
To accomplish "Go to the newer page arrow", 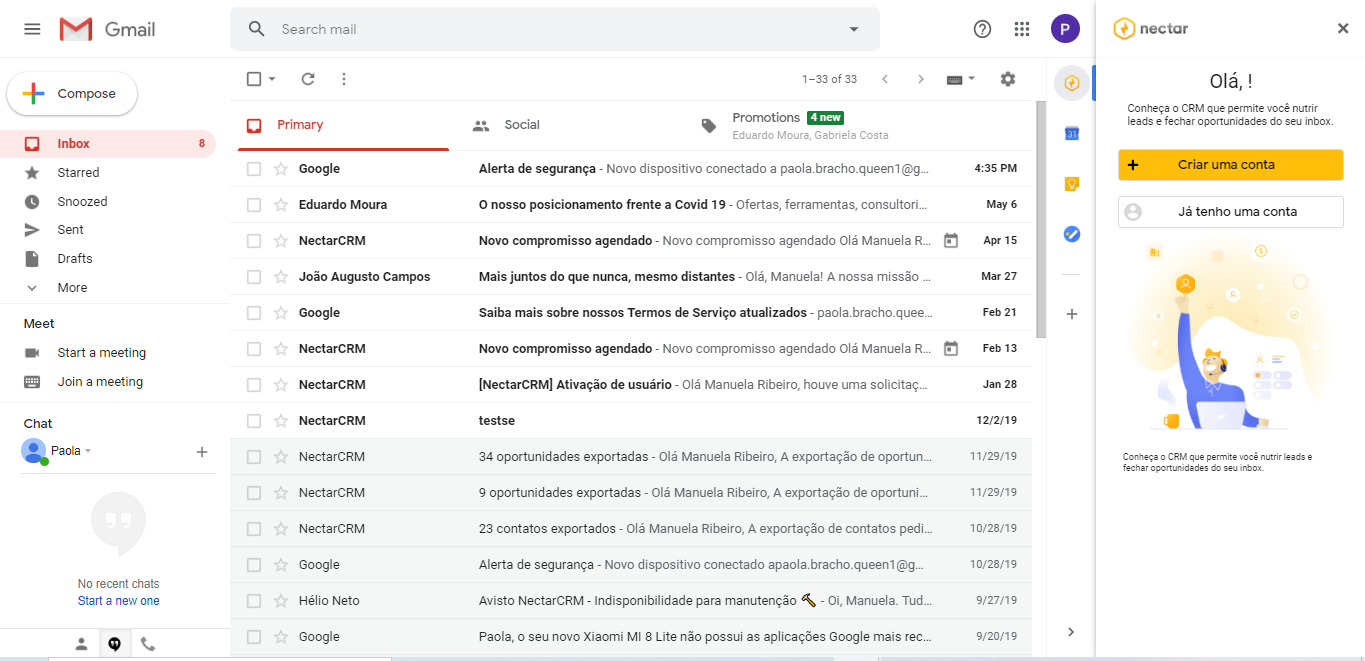I will [x=884, y=79].
